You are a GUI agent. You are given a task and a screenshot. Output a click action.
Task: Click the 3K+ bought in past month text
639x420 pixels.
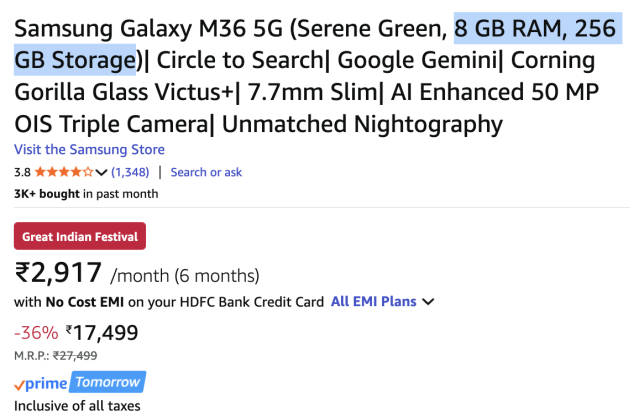86,194
